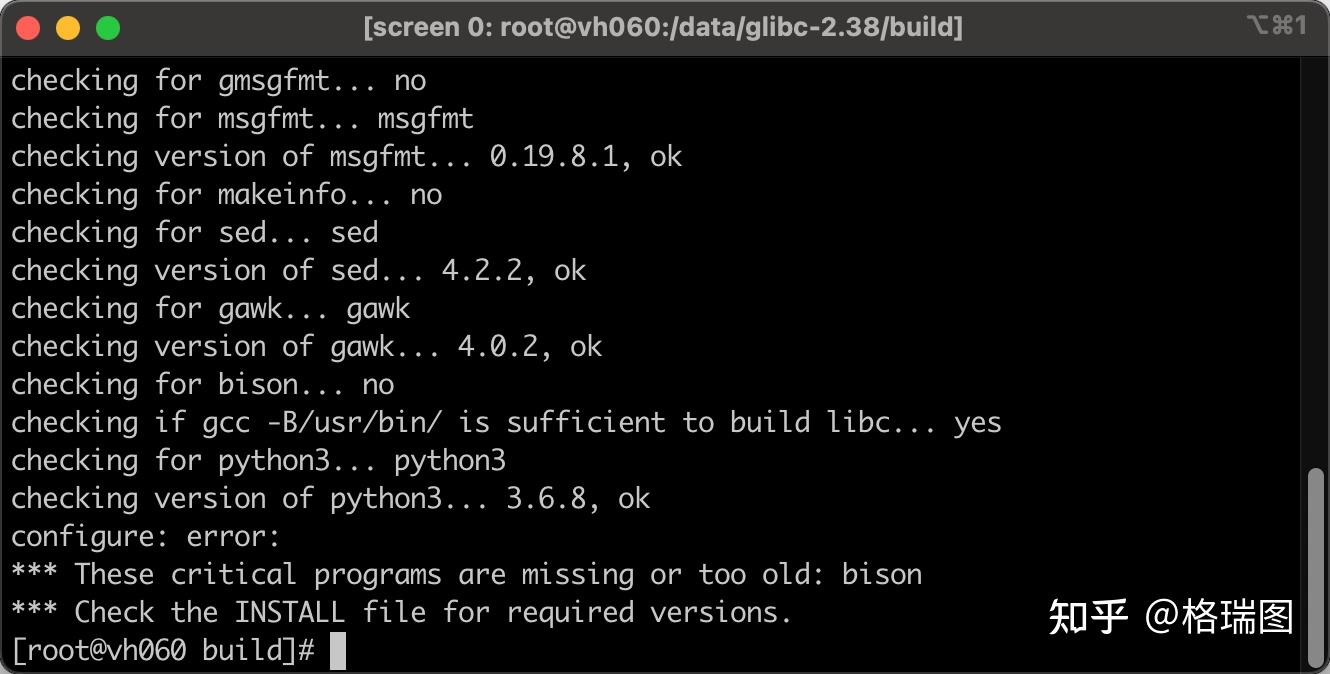Click the "checking for gmsgfmt... no" line
This screenshot has height=674, width=1330.
pos(218,80)
